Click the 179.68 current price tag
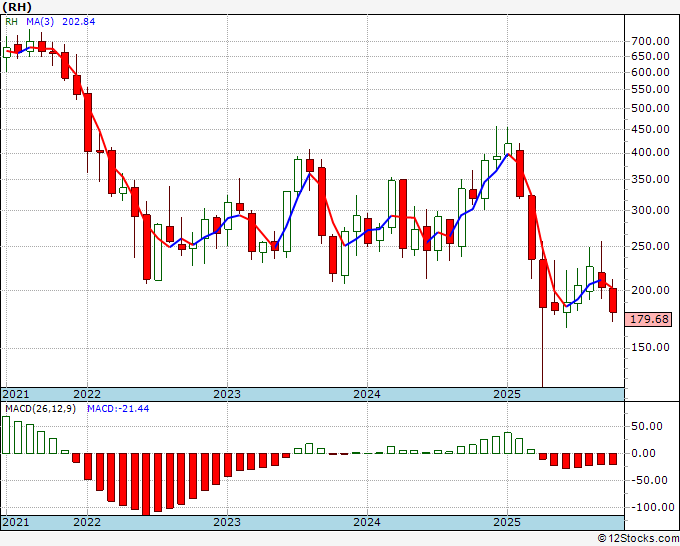Viewport: 680px width, 546px height. (x=648, y=319)
